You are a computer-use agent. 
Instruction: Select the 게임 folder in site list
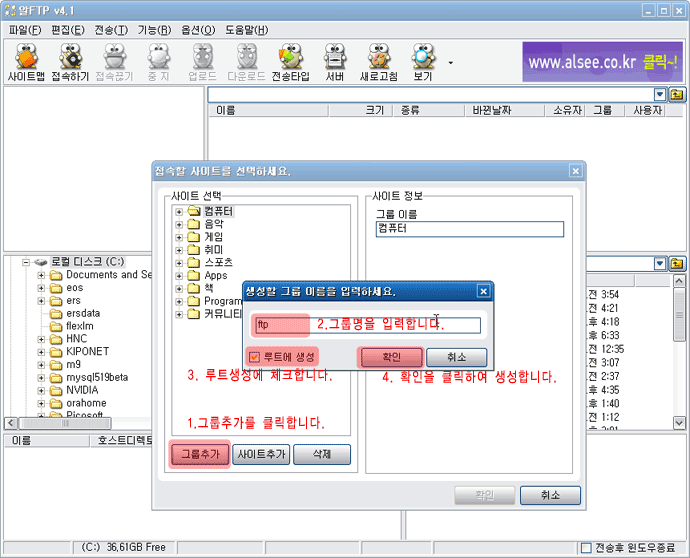214,238
